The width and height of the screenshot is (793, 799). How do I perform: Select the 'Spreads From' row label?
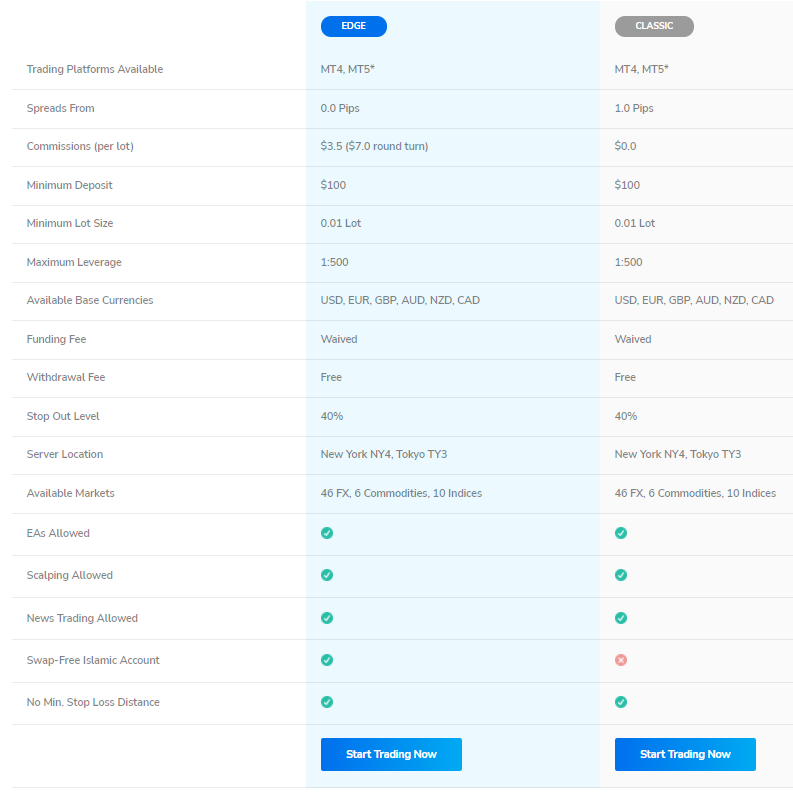[x=60, y=108]
